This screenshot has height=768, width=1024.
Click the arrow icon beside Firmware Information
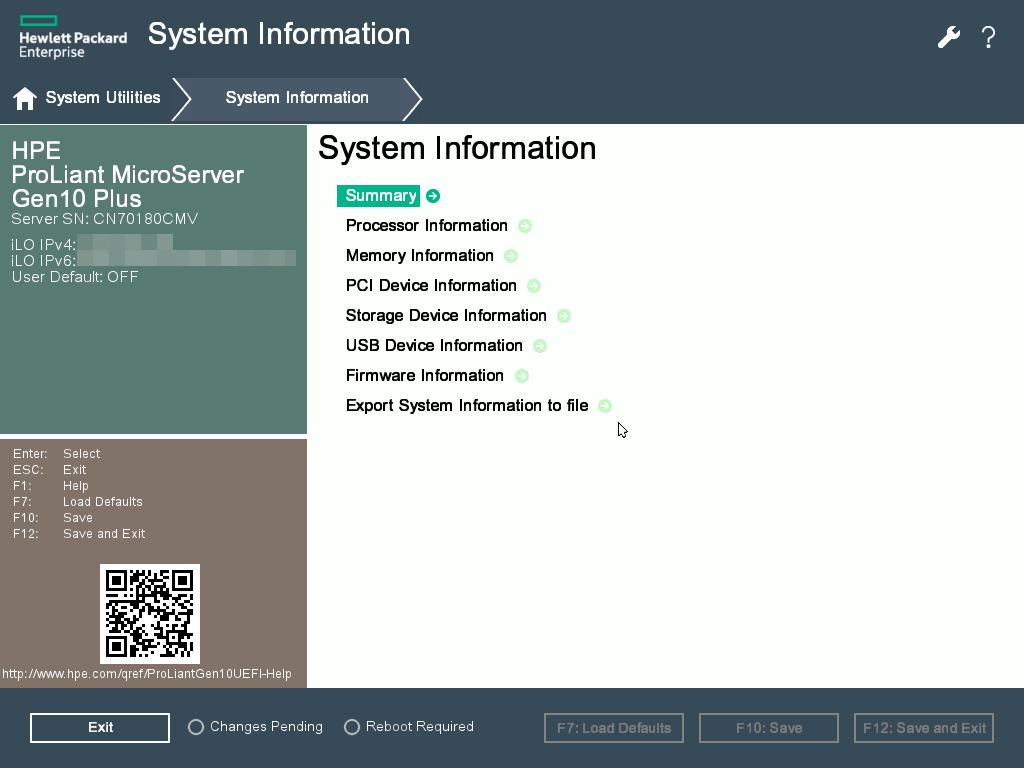click(x=521, y=376)
